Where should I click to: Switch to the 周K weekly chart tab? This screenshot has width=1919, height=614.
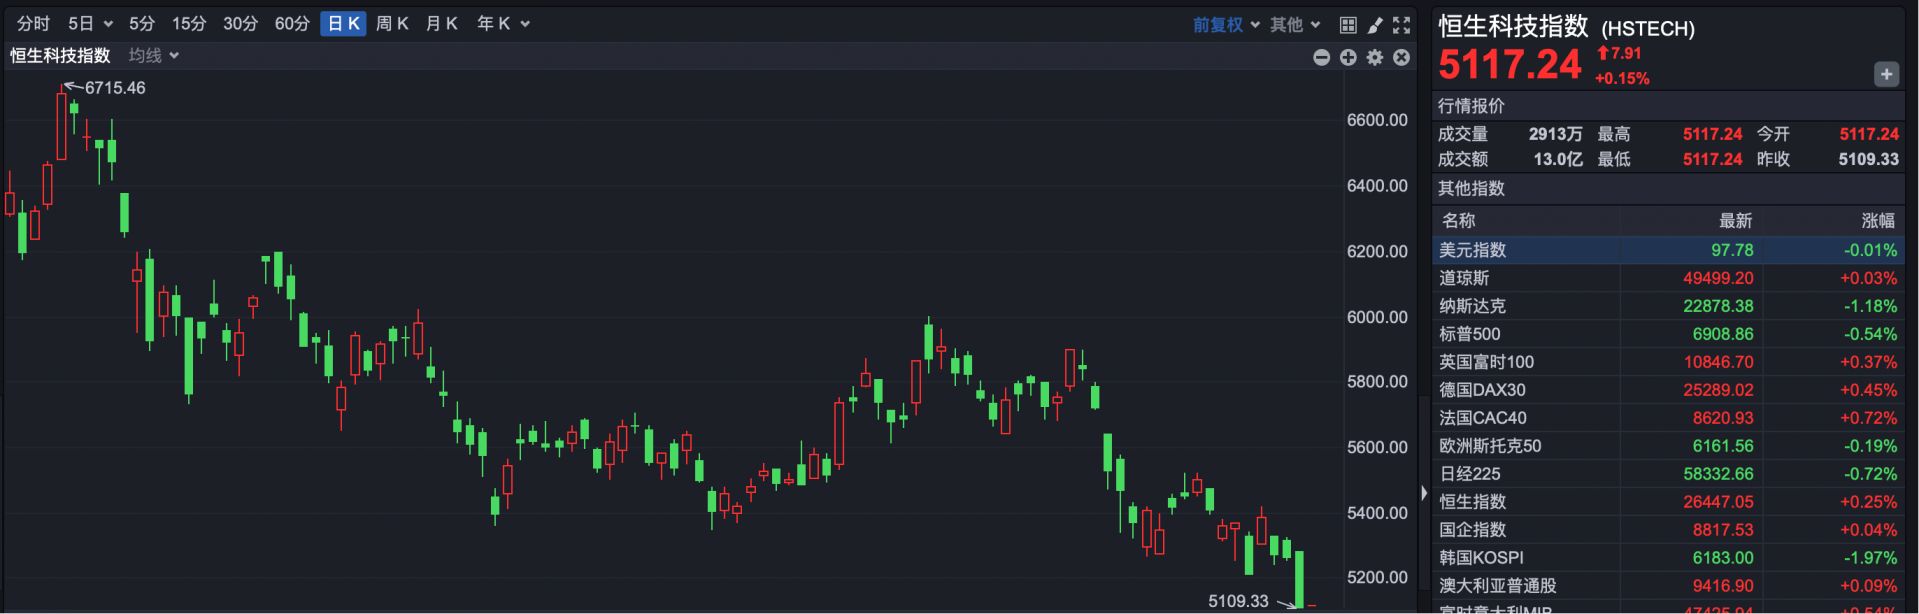click(392, 24)
